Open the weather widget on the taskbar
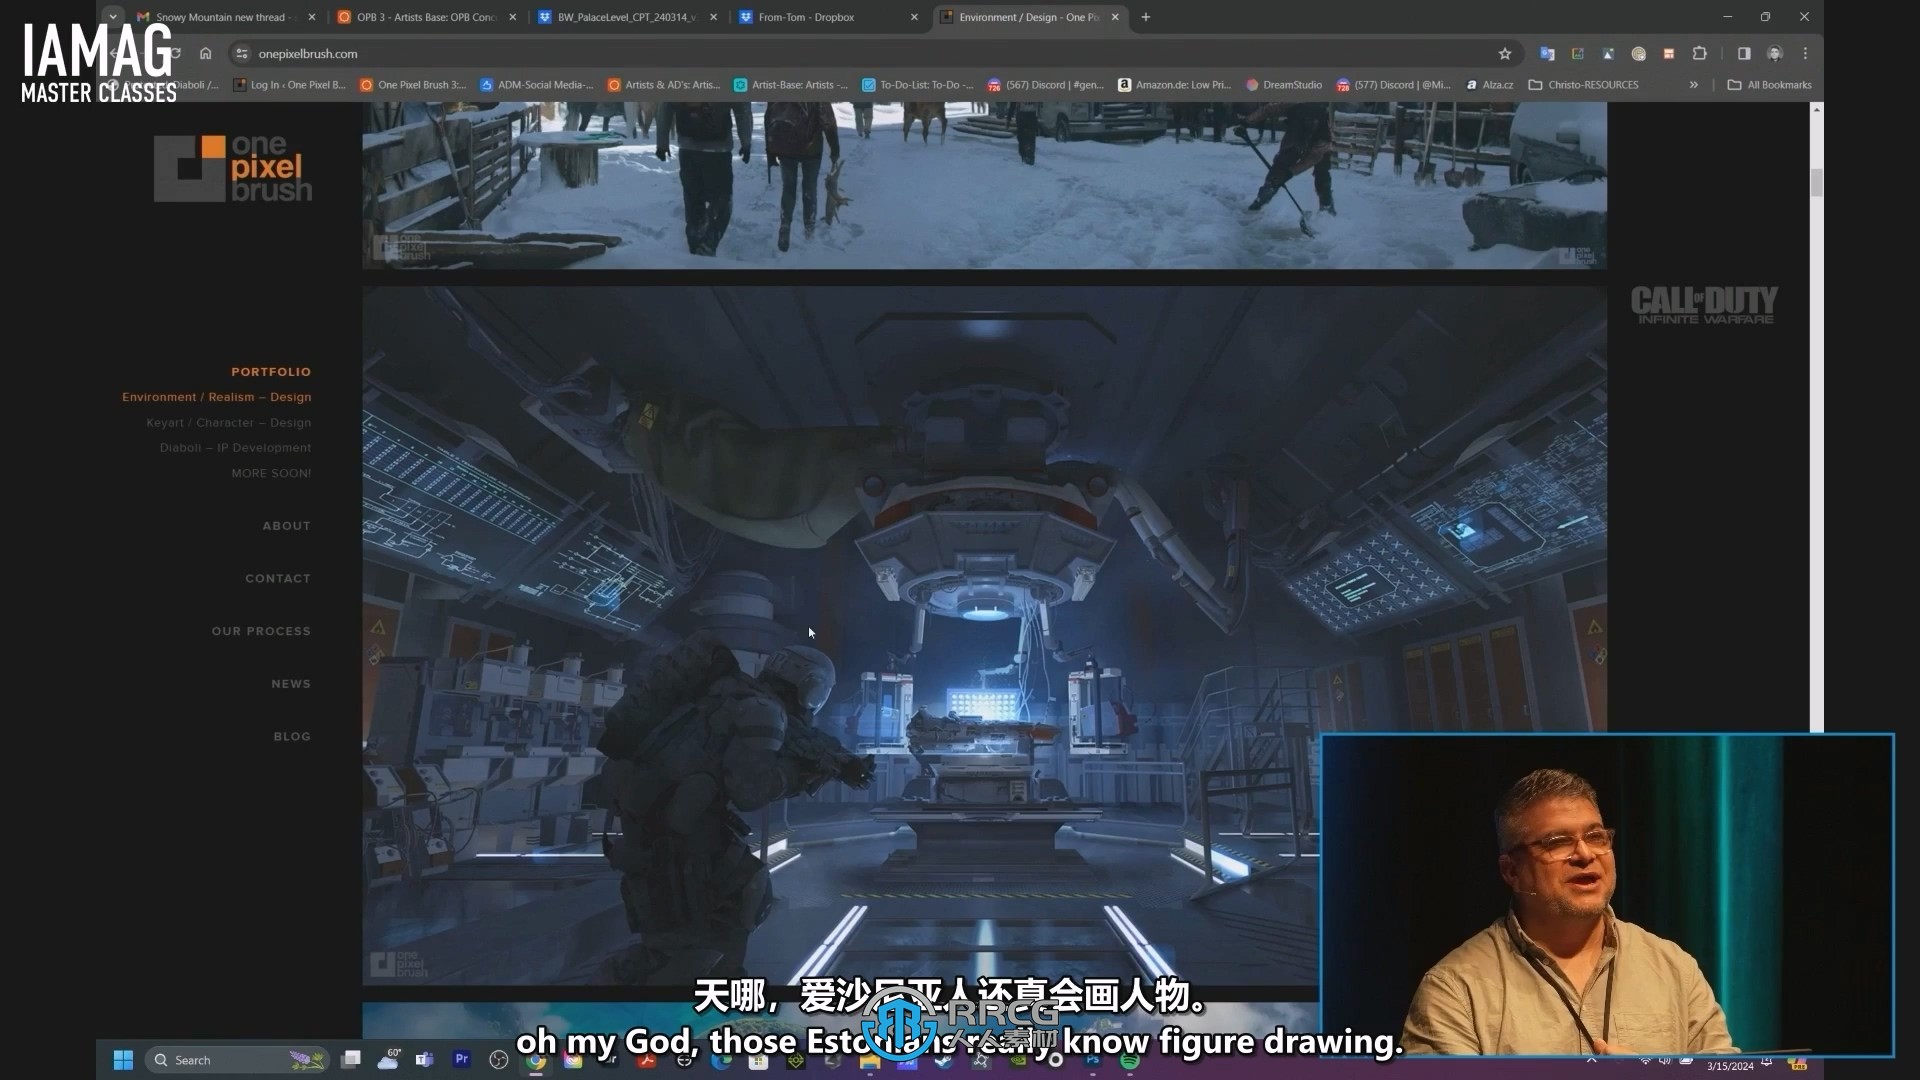Image resolution: width=1920 pixels, height=1080 pixels. 388,1060
